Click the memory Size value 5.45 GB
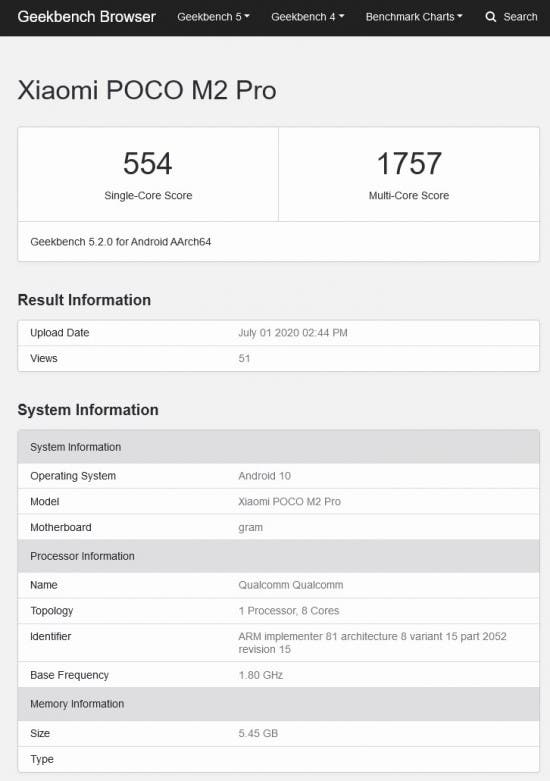 258,733
